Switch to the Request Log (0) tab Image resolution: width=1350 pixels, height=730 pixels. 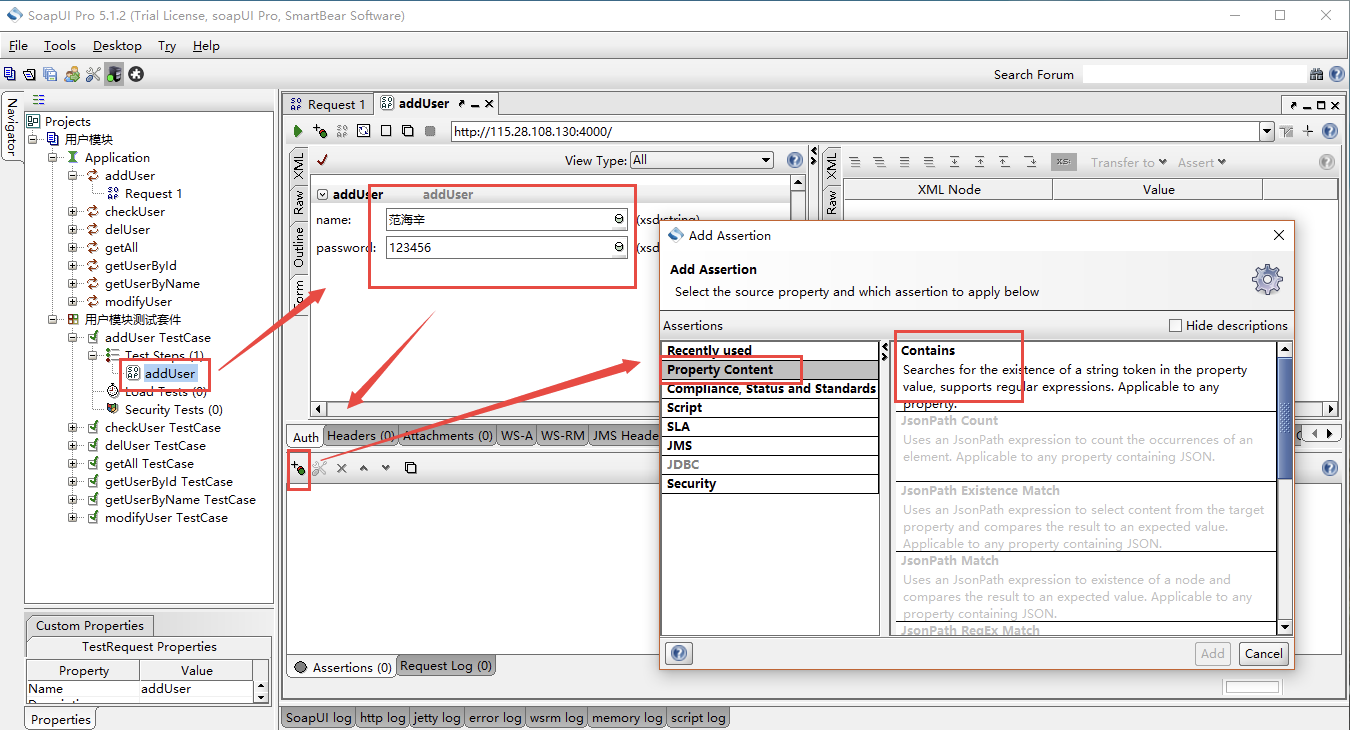point(446,666)
